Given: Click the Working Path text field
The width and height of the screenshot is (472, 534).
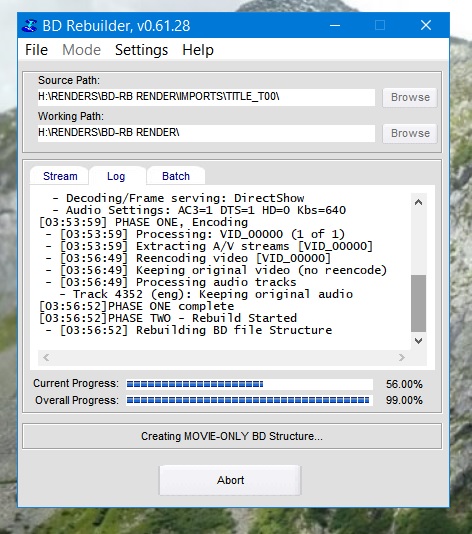Looking at the screenshot, I should click(x=206, y=133).
